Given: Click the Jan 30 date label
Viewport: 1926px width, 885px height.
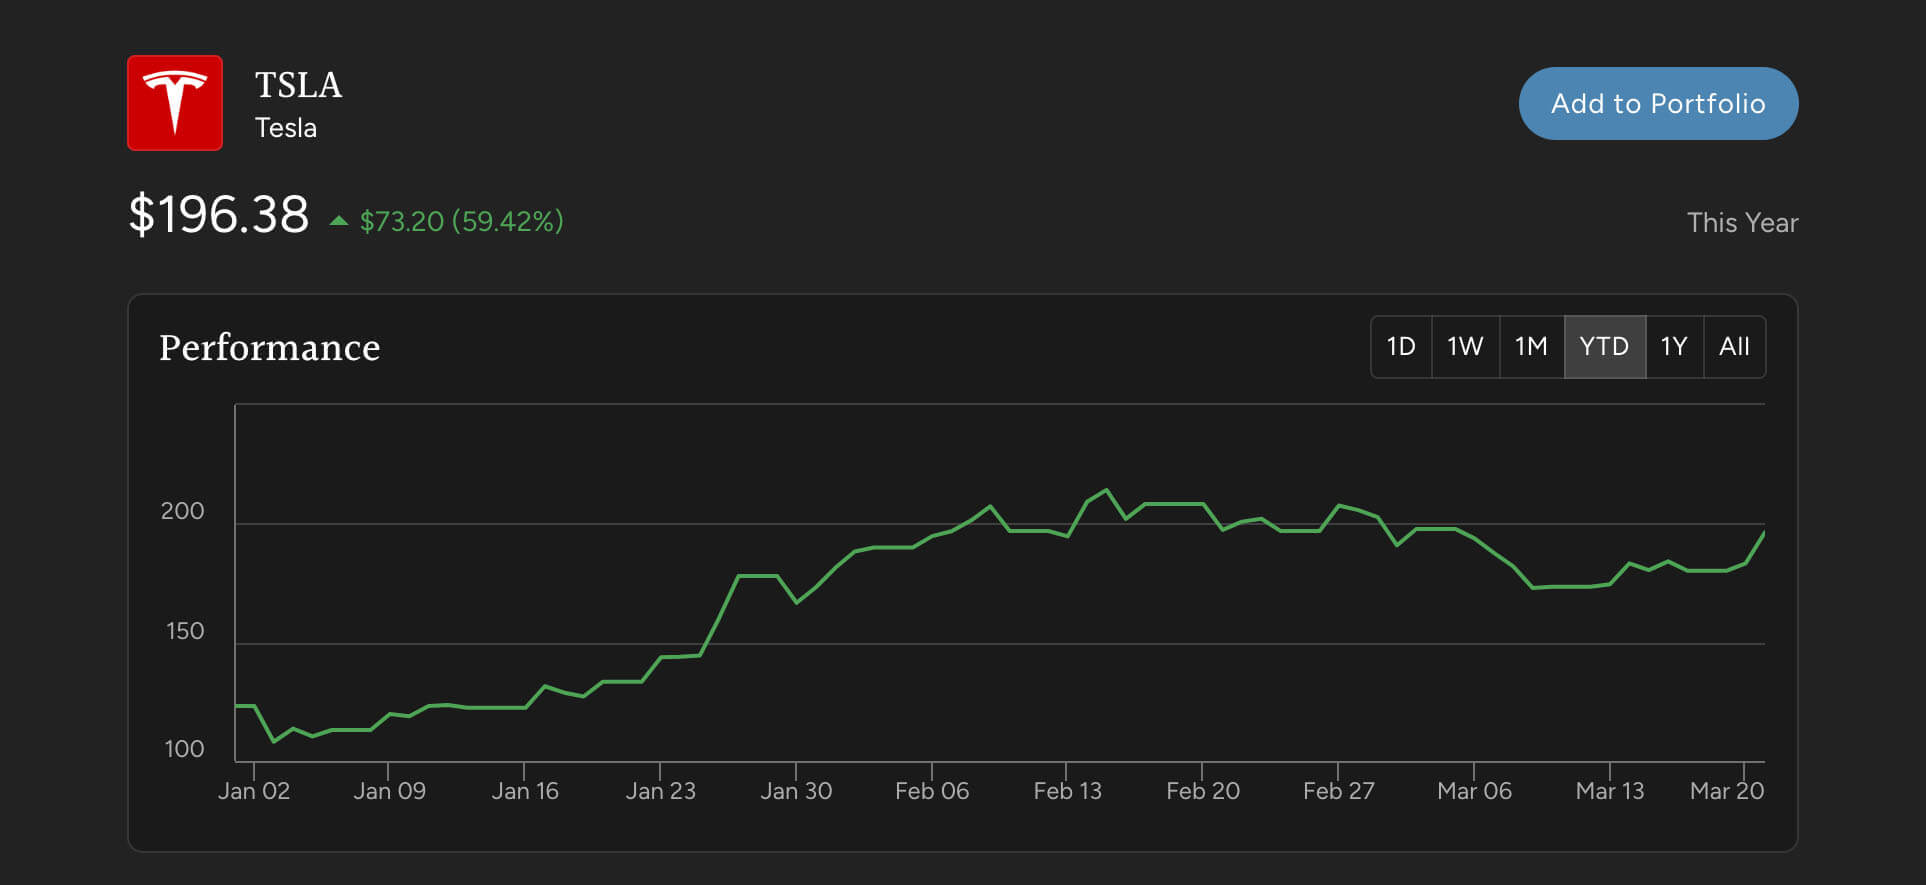Looking at the screenshot, I should pos(796,791).
